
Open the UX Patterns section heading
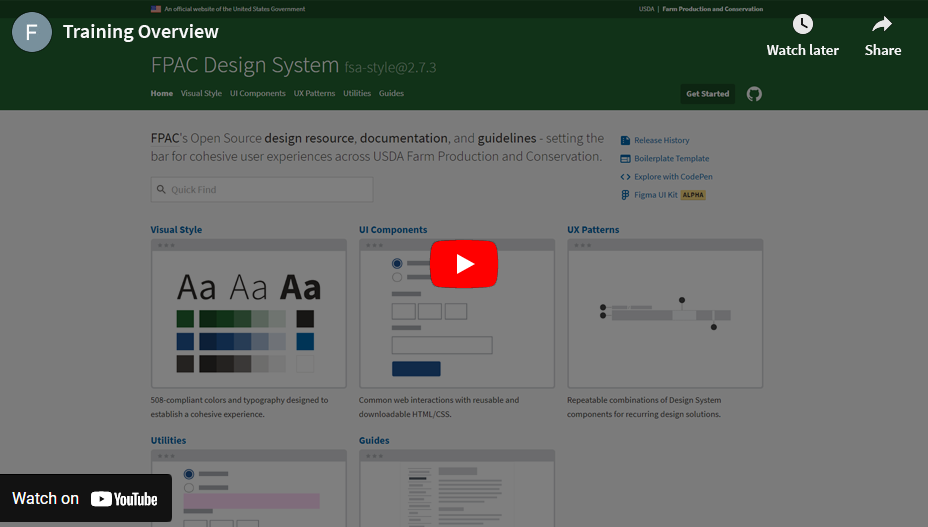point(593,230)
